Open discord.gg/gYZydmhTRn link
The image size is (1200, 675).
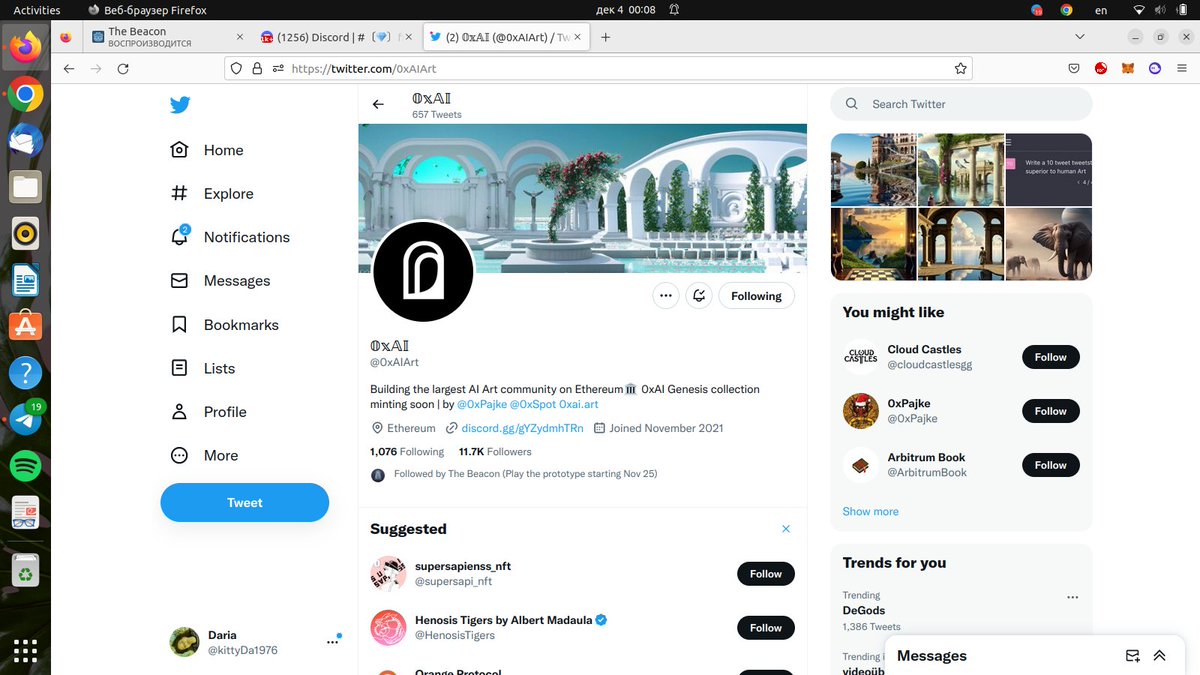tap(522, 428)
